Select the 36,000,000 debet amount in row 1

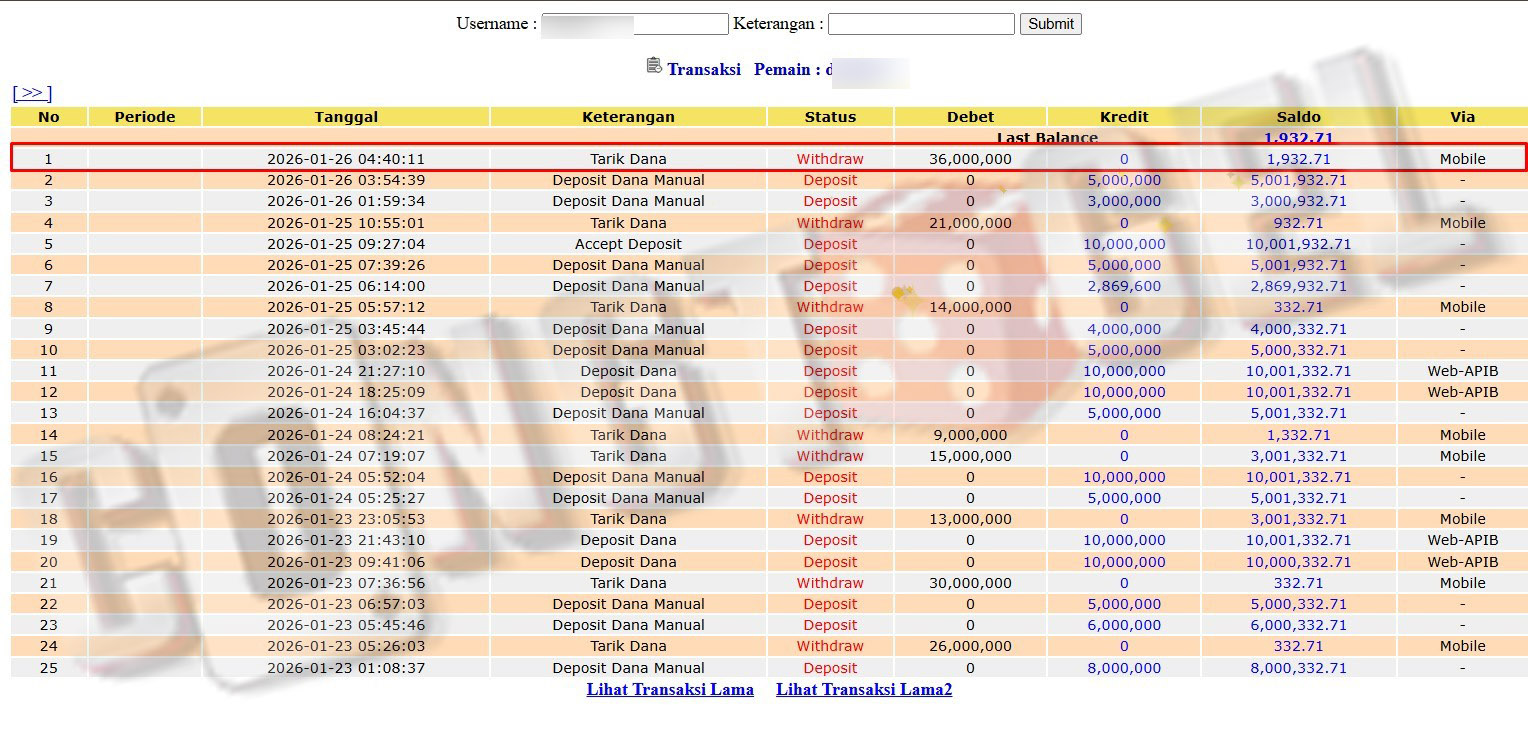pos(970,159)
